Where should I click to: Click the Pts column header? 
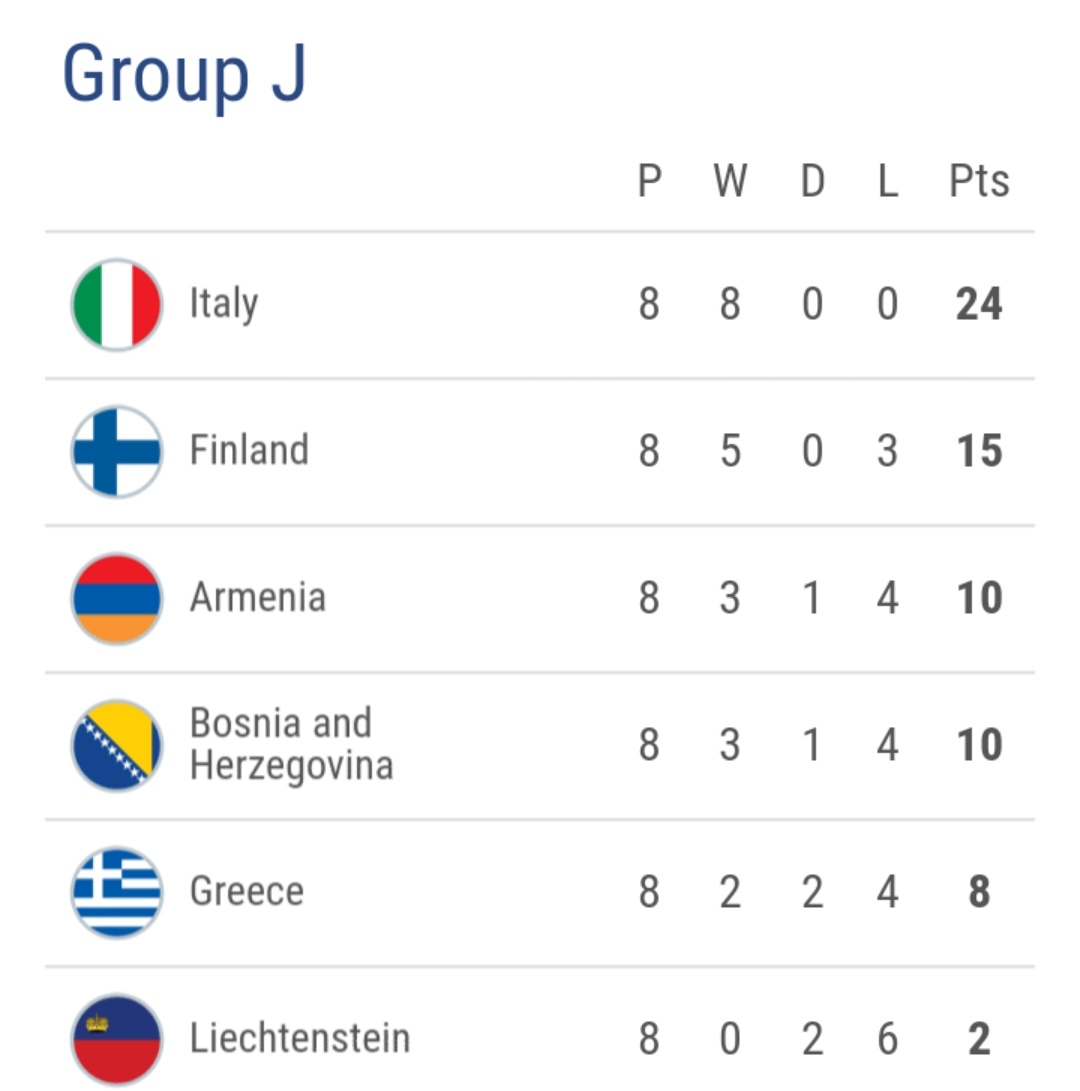(x=978, y=182)
